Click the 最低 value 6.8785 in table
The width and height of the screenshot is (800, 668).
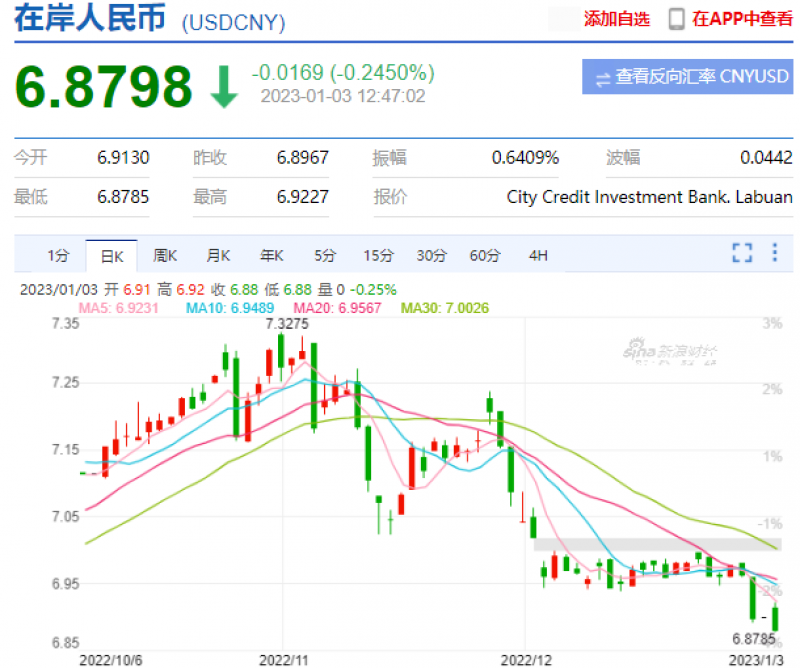pos(123,196)
